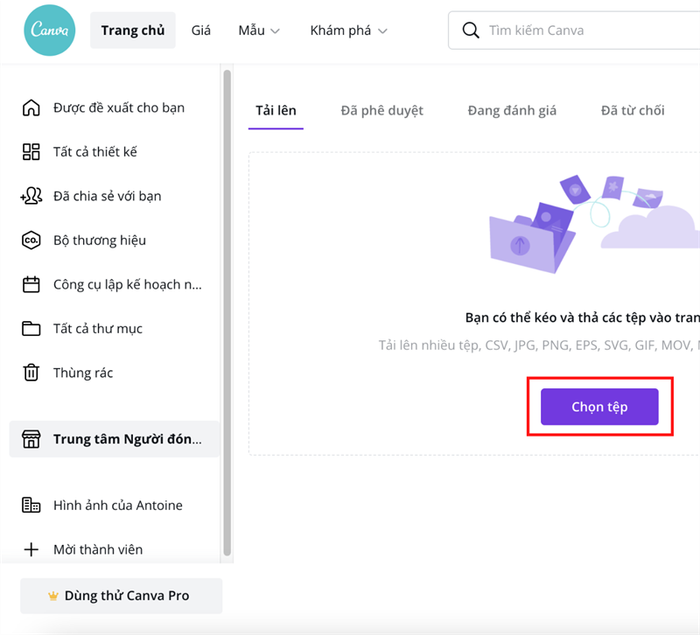This screenshot has height=635, width=700.
Task: Click the Canva logo
Action: click(50, 30)
